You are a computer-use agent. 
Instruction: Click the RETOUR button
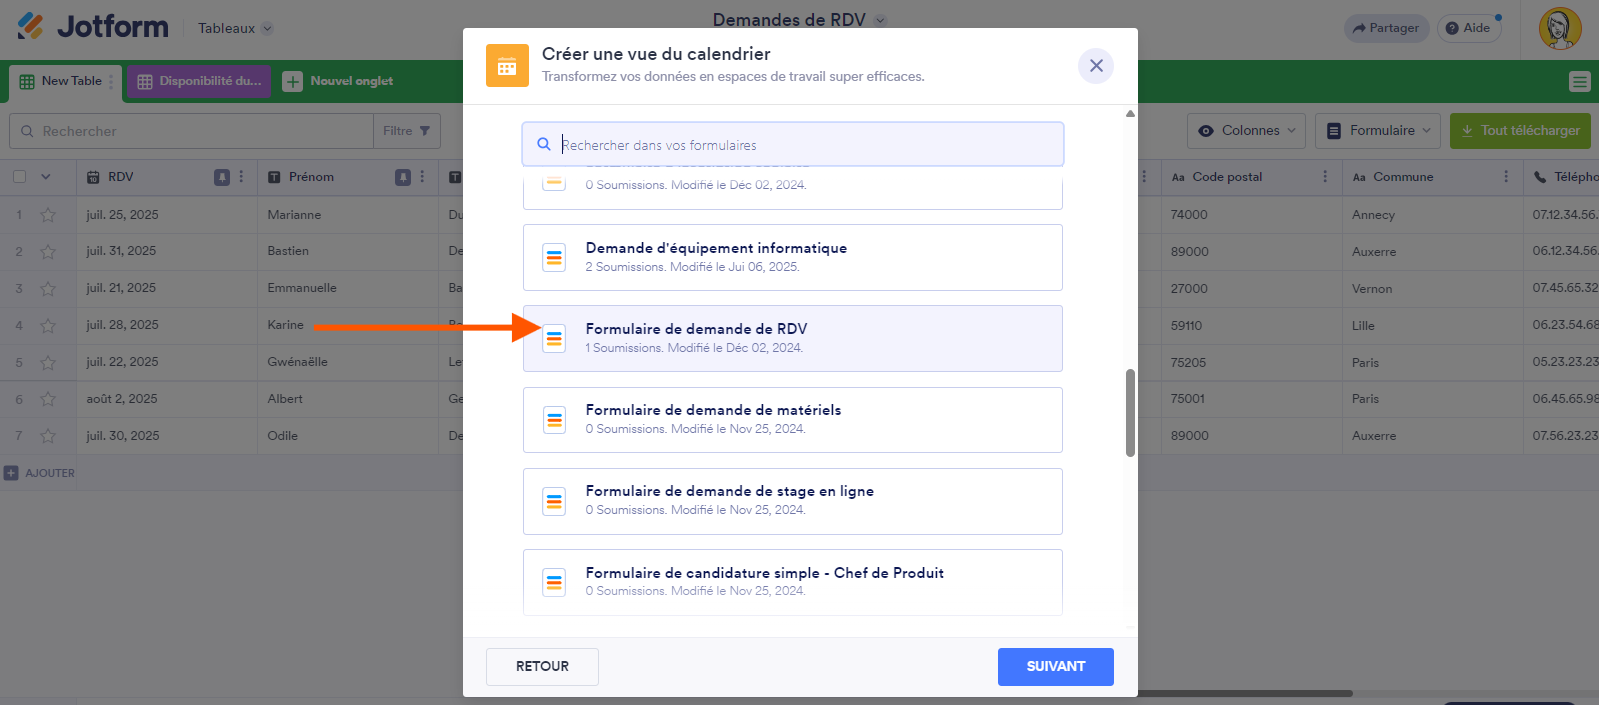point(542,666)
